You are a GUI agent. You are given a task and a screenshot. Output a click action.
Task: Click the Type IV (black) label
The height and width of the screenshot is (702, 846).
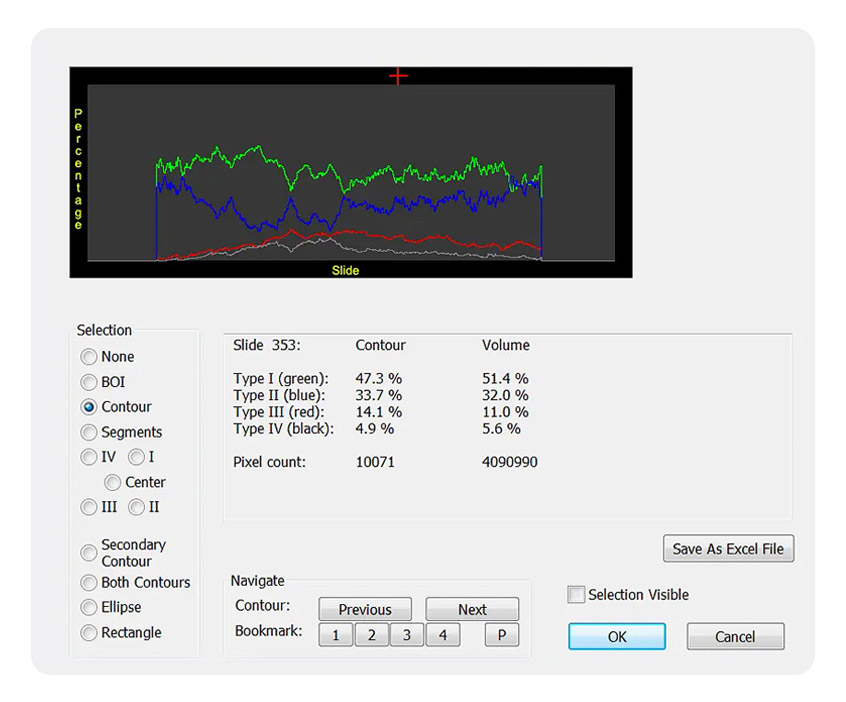[x=283, y=429]
